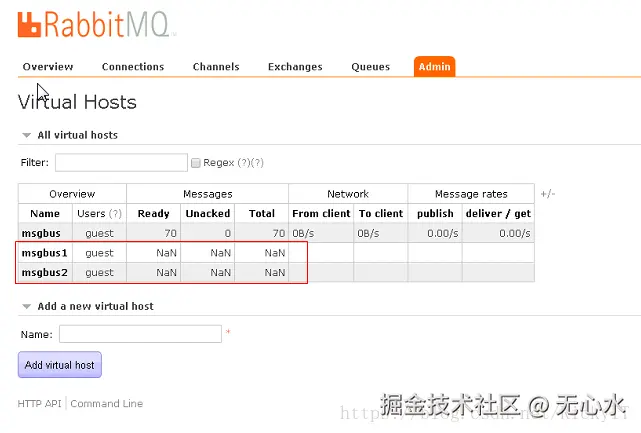
Task: Sort by From client column
Action: [x=321, y=213]
